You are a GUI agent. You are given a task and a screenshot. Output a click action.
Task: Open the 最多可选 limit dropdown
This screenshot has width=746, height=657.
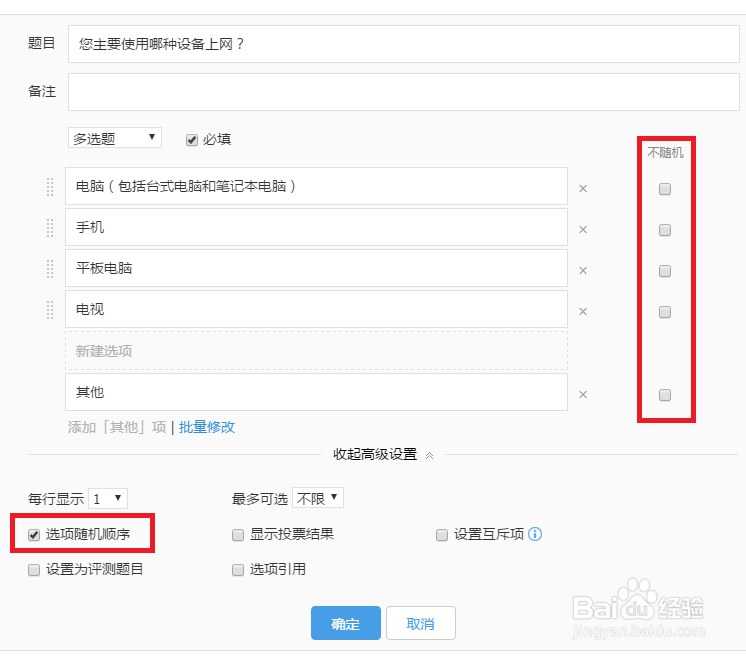318,498
